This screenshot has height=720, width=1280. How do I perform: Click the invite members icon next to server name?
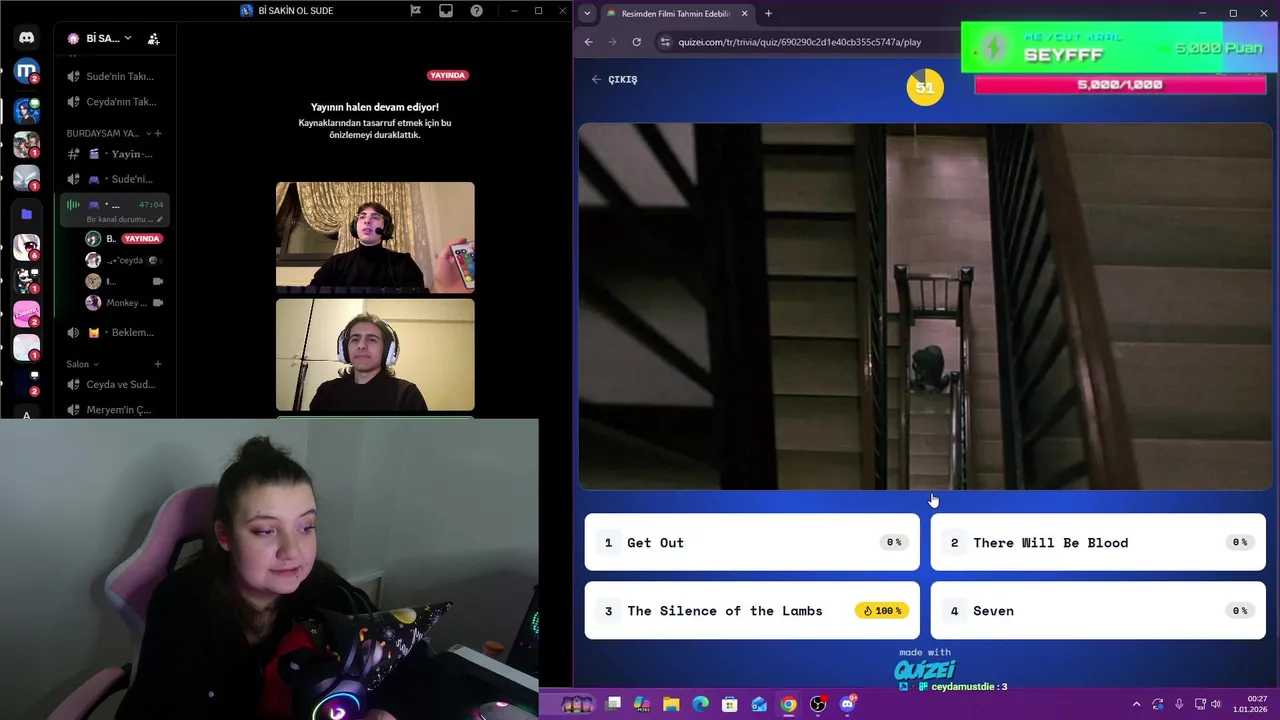point(153,39)
